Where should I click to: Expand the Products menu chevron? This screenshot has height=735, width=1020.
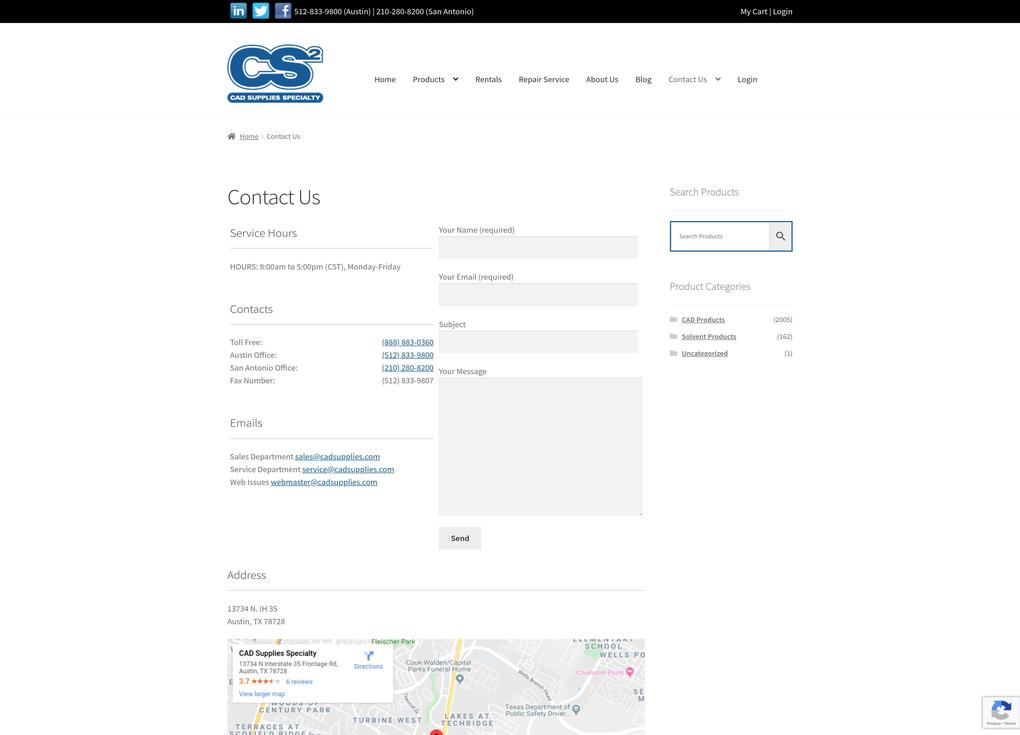point(455,79)
